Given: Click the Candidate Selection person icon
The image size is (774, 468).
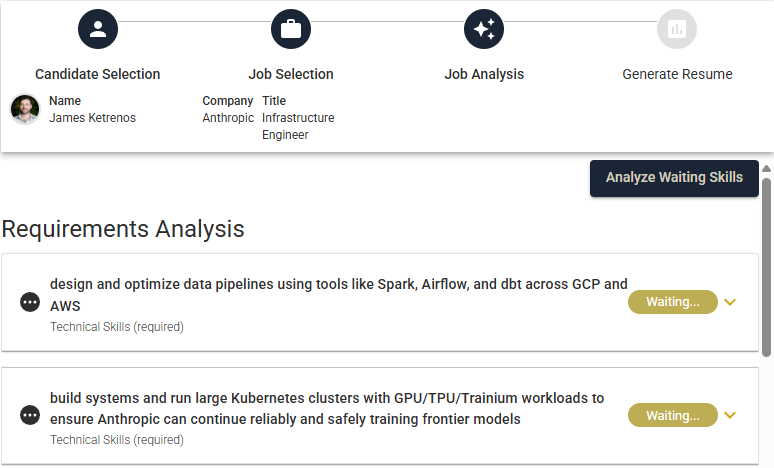Looking at the screenshot, I should [x=98, y=29].
